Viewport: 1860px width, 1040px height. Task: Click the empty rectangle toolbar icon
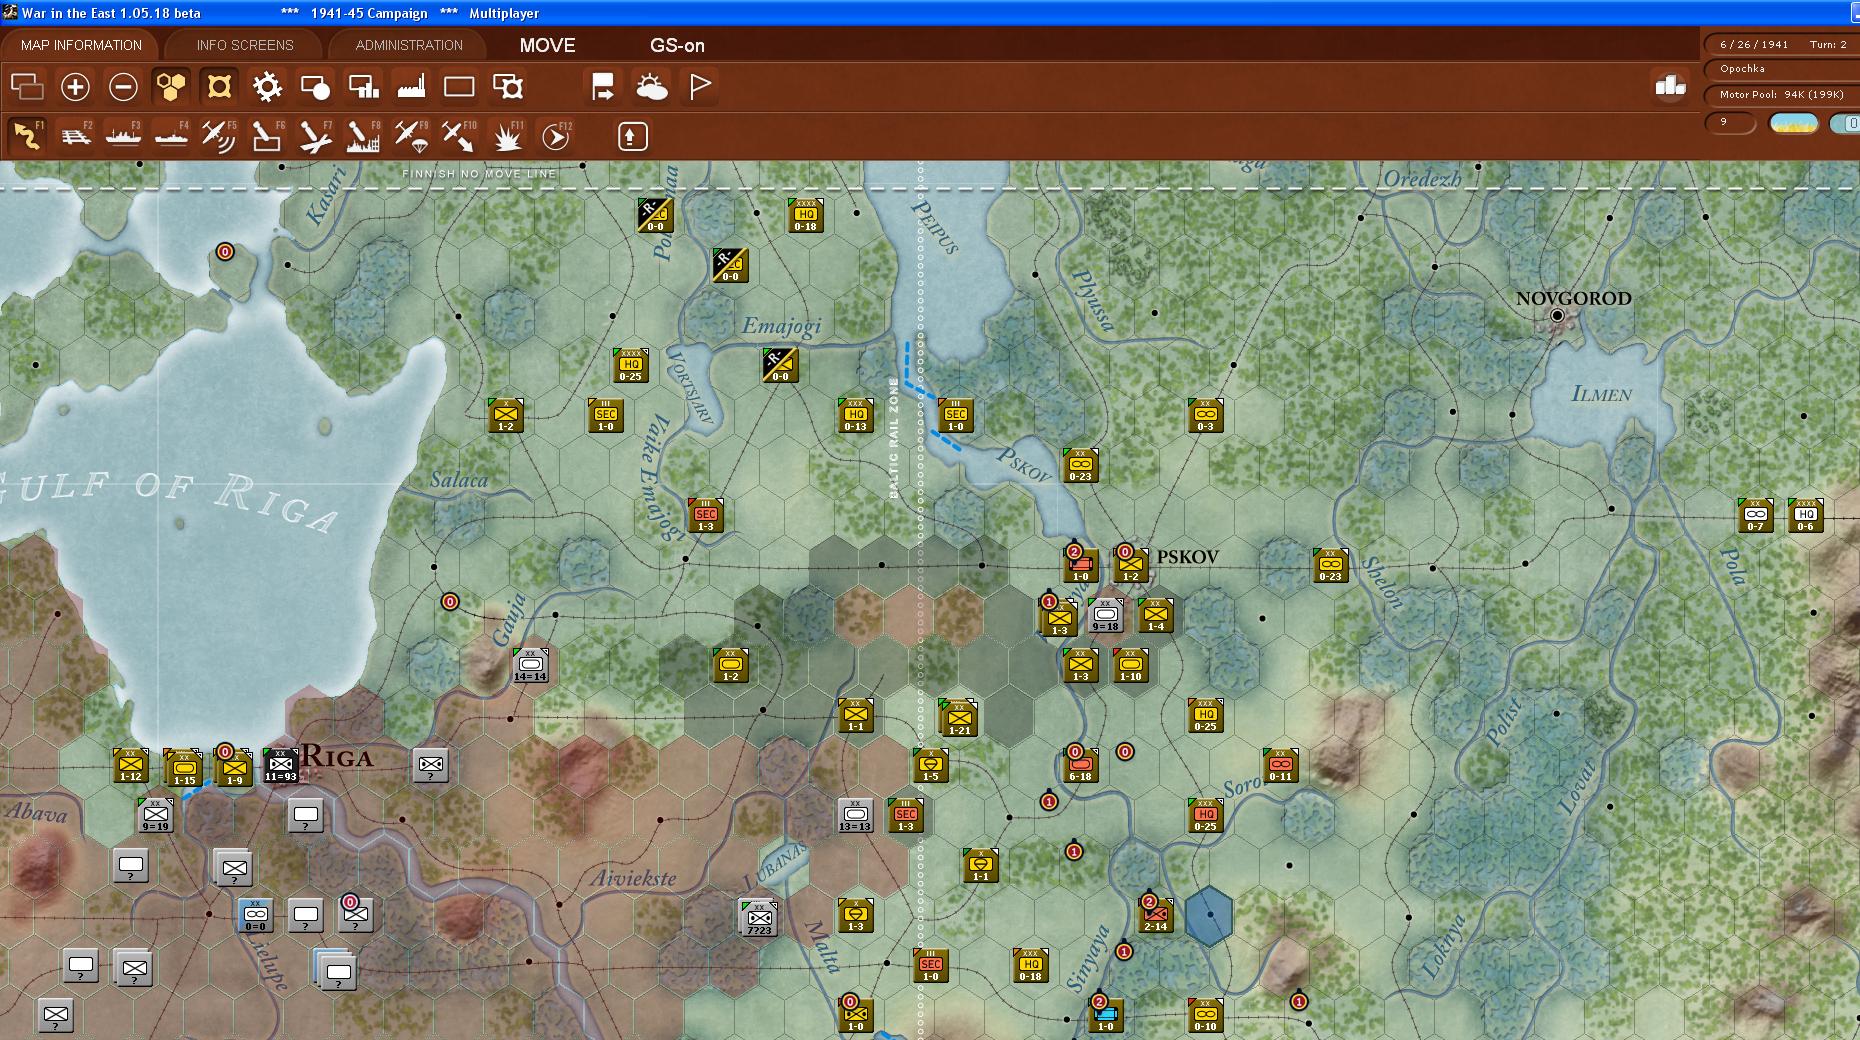pyautogui.click(x=459, y=87)
